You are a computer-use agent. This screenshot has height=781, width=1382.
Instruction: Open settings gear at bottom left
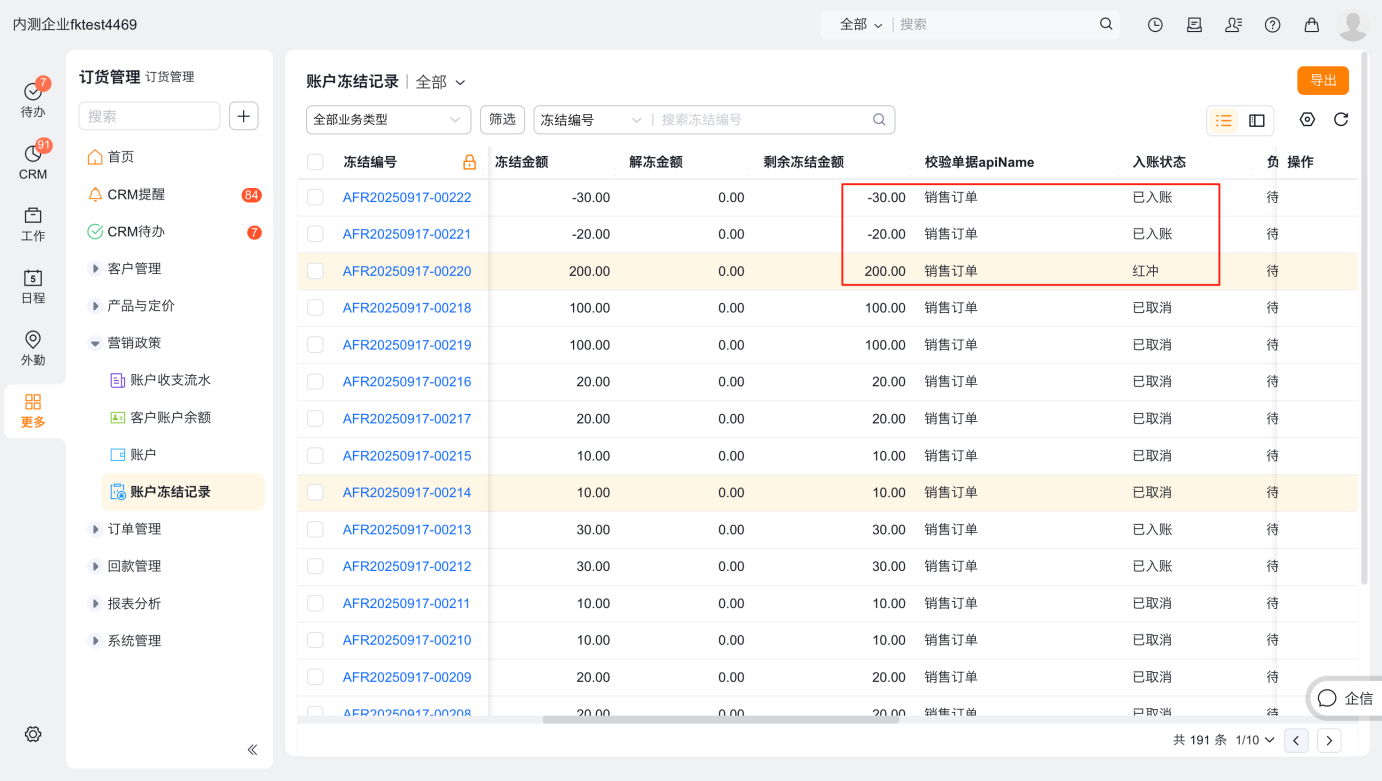tap(33, 734)
